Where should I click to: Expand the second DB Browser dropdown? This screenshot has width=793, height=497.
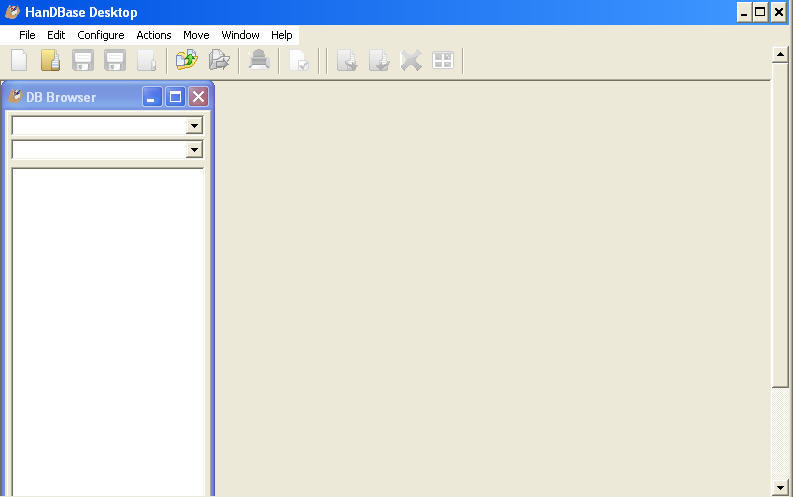[x=194, y=149]
